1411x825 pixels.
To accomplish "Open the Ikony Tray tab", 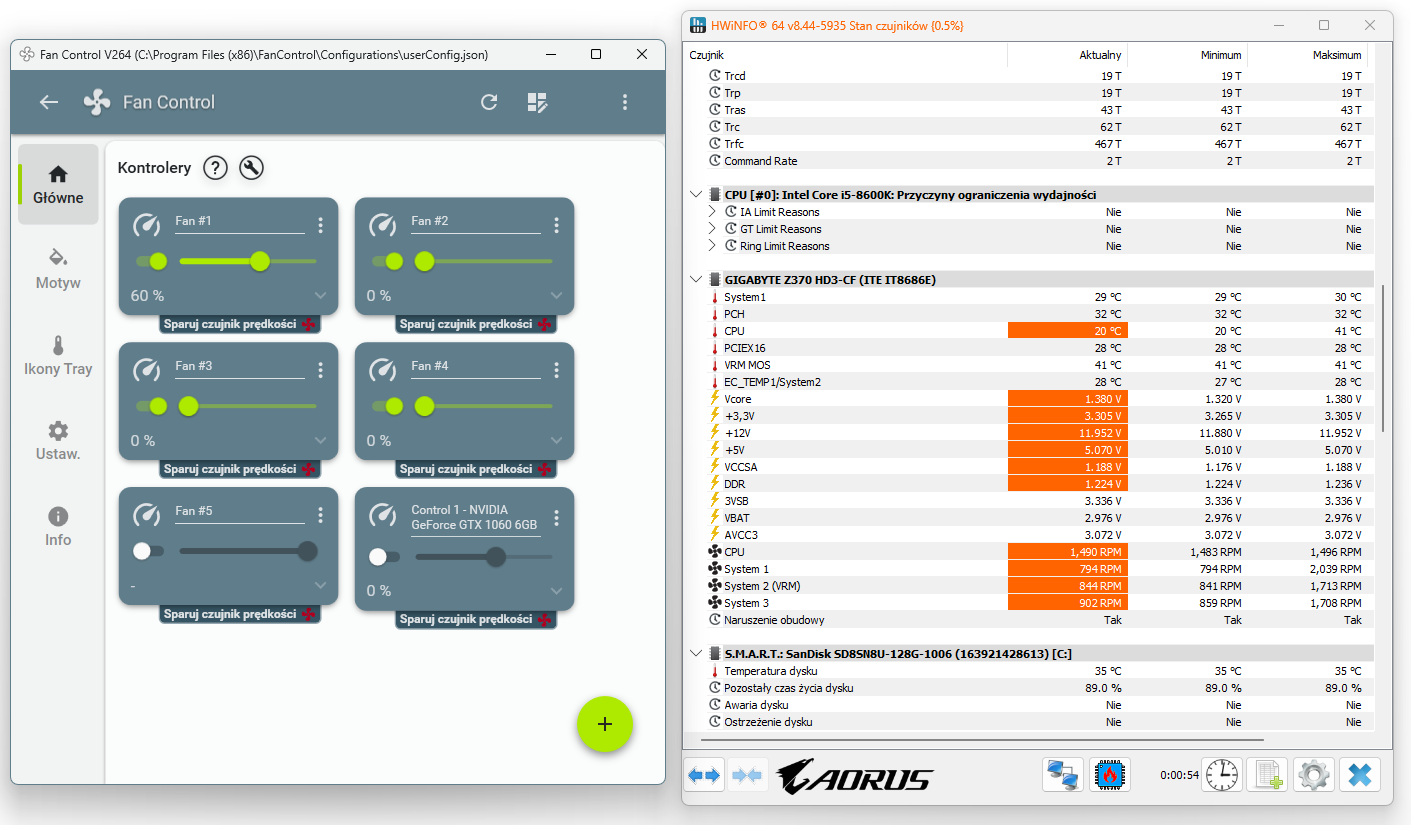I will point(58,355).
